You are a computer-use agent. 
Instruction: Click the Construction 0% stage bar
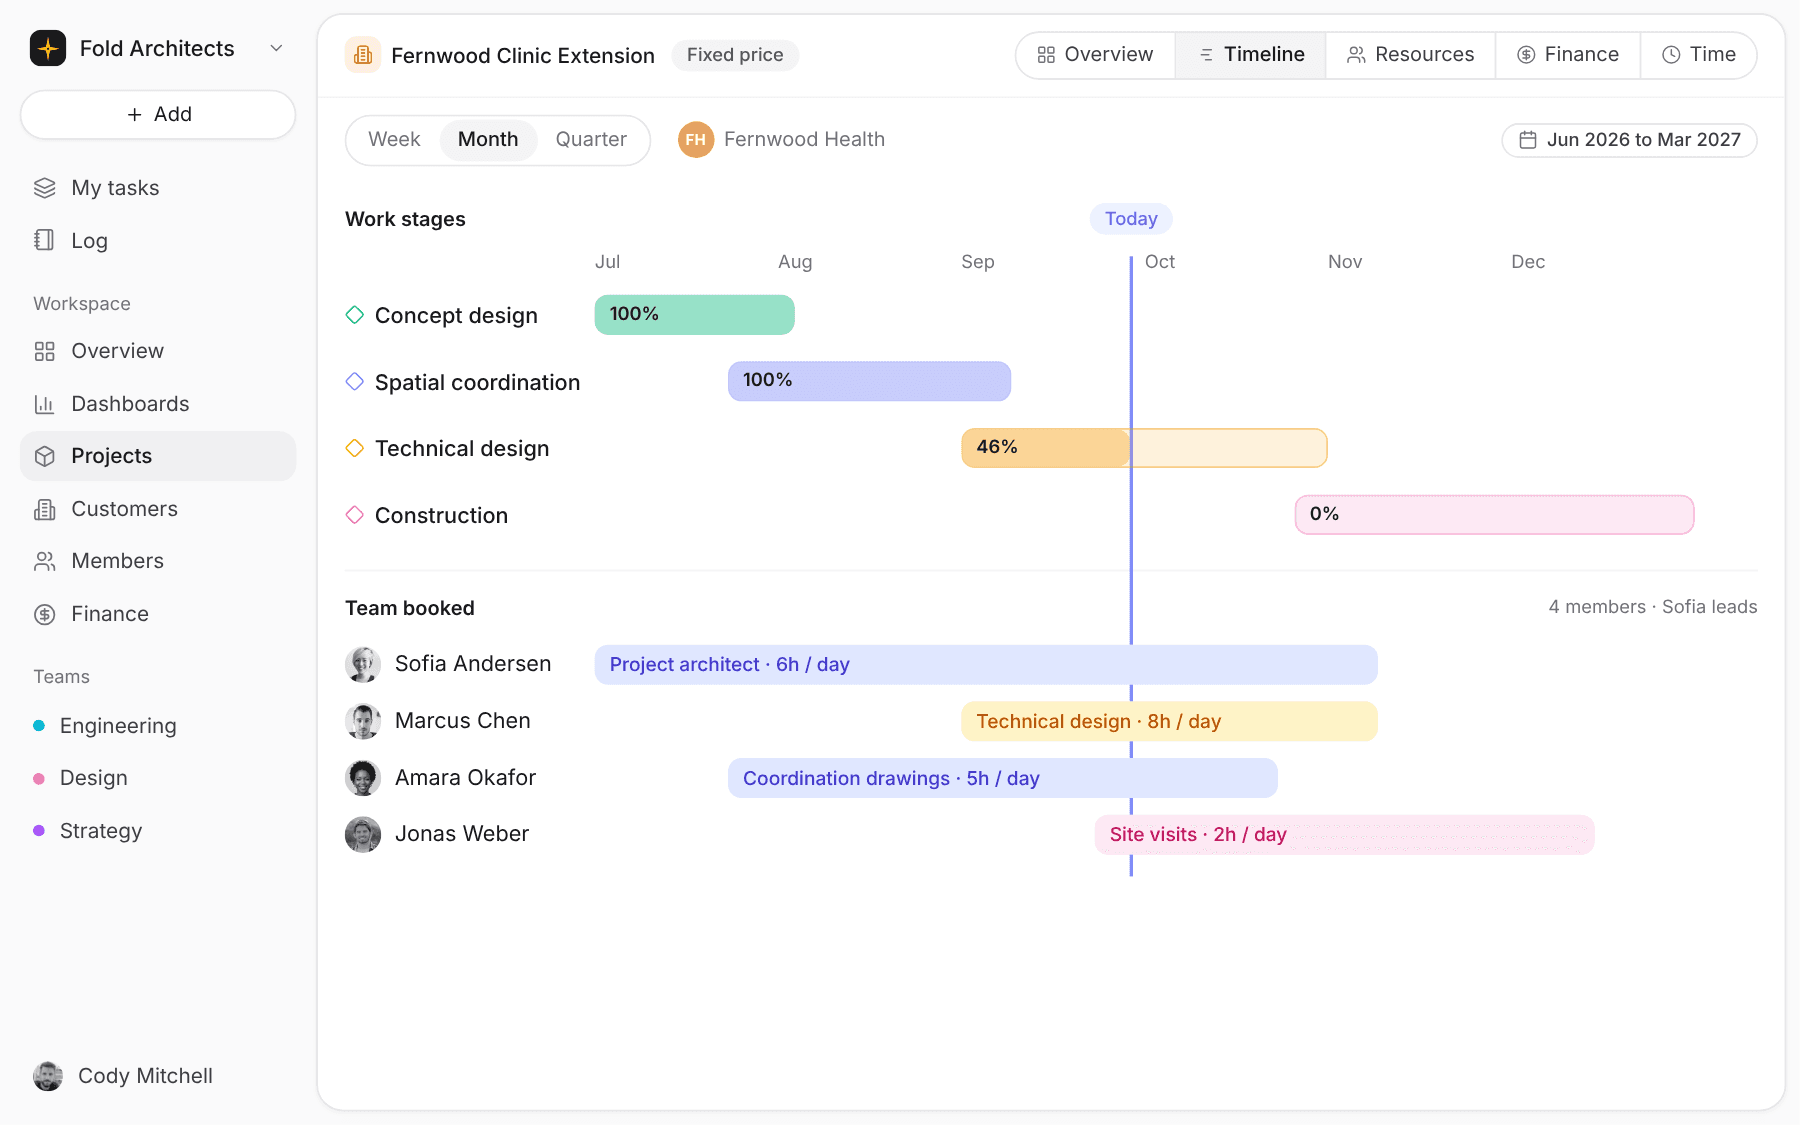(1494, 515)
